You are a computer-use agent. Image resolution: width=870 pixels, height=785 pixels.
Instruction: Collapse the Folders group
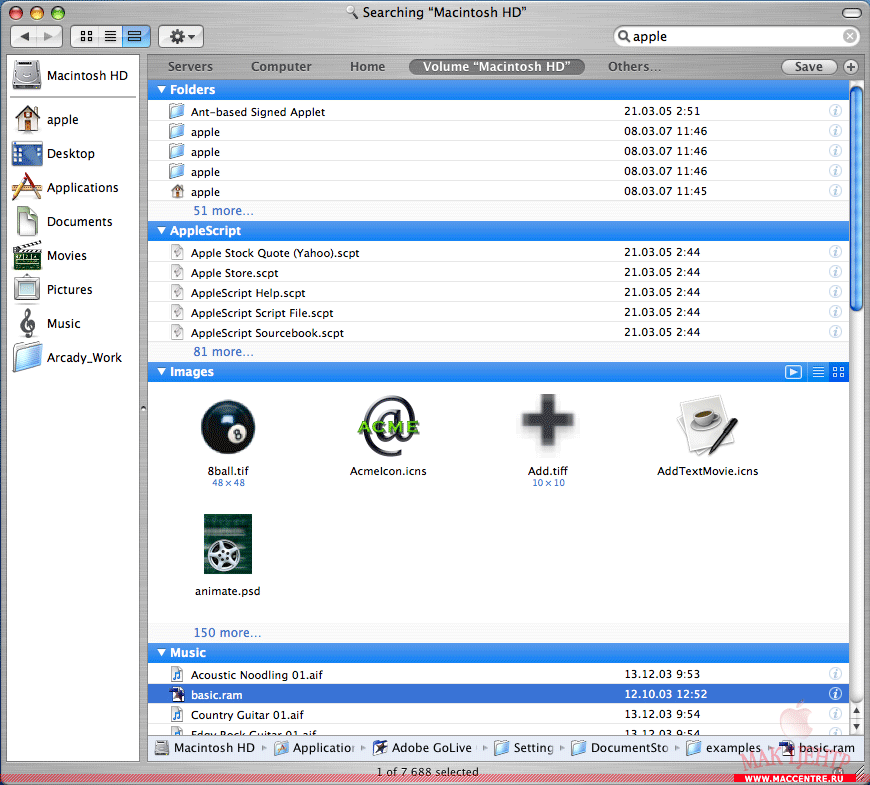(x=161, y=89)
